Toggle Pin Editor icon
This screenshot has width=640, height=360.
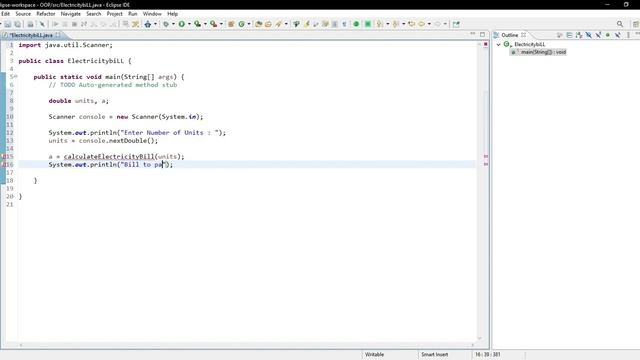456,24
